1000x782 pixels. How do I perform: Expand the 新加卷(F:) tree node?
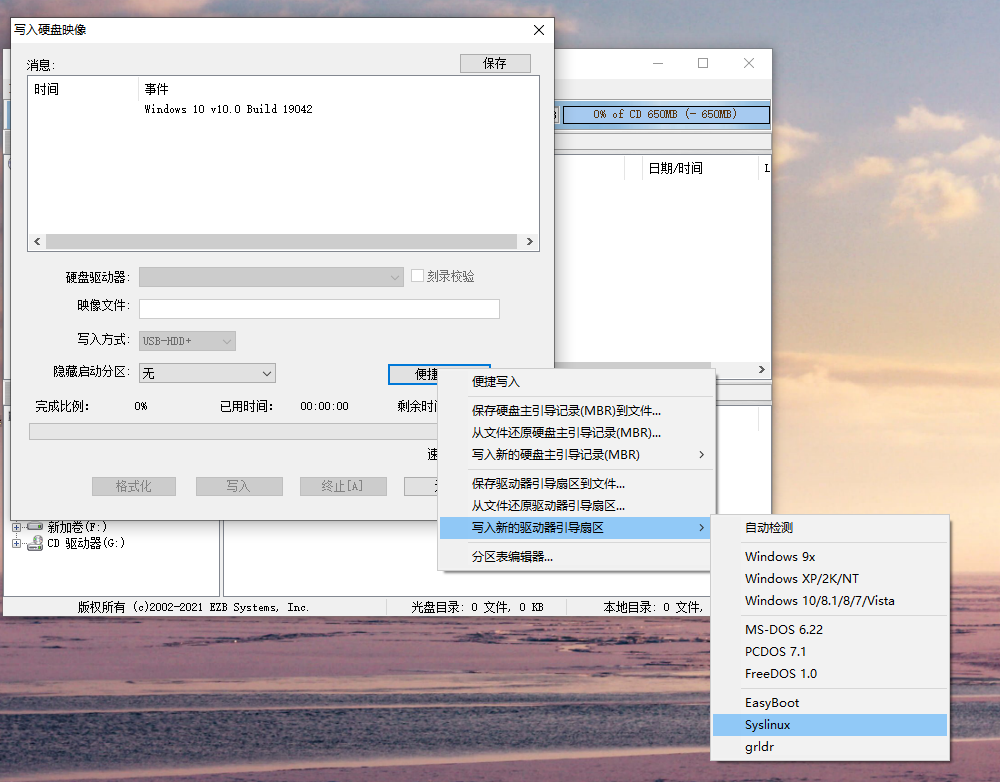17,527
